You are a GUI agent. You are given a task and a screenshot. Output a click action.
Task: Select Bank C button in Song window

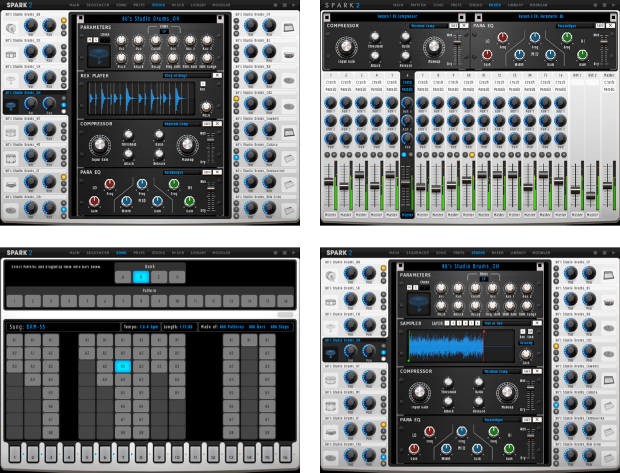[159, 277]
